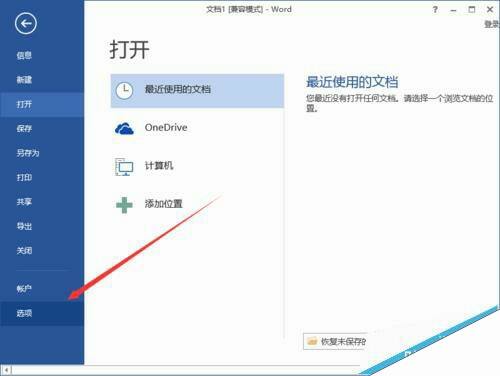Click the folder icon on the 恢复未保存 button
Image resolution: width=500 pixels, height=376 pixels.
[x=312, y=341]
